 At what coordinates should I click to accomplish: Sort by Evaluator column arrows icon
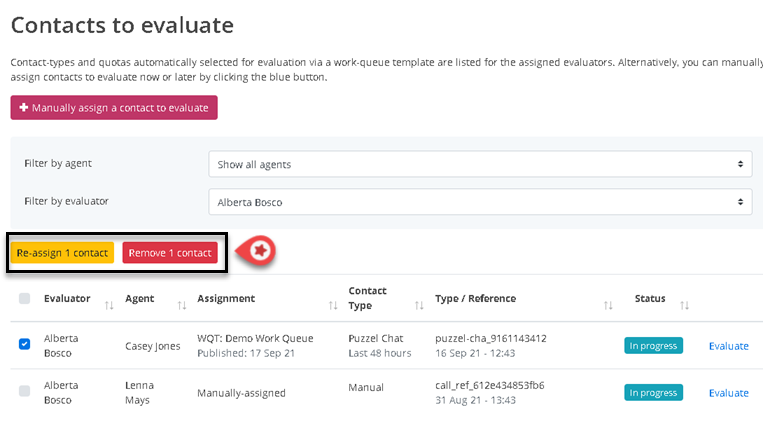[109, 305]
